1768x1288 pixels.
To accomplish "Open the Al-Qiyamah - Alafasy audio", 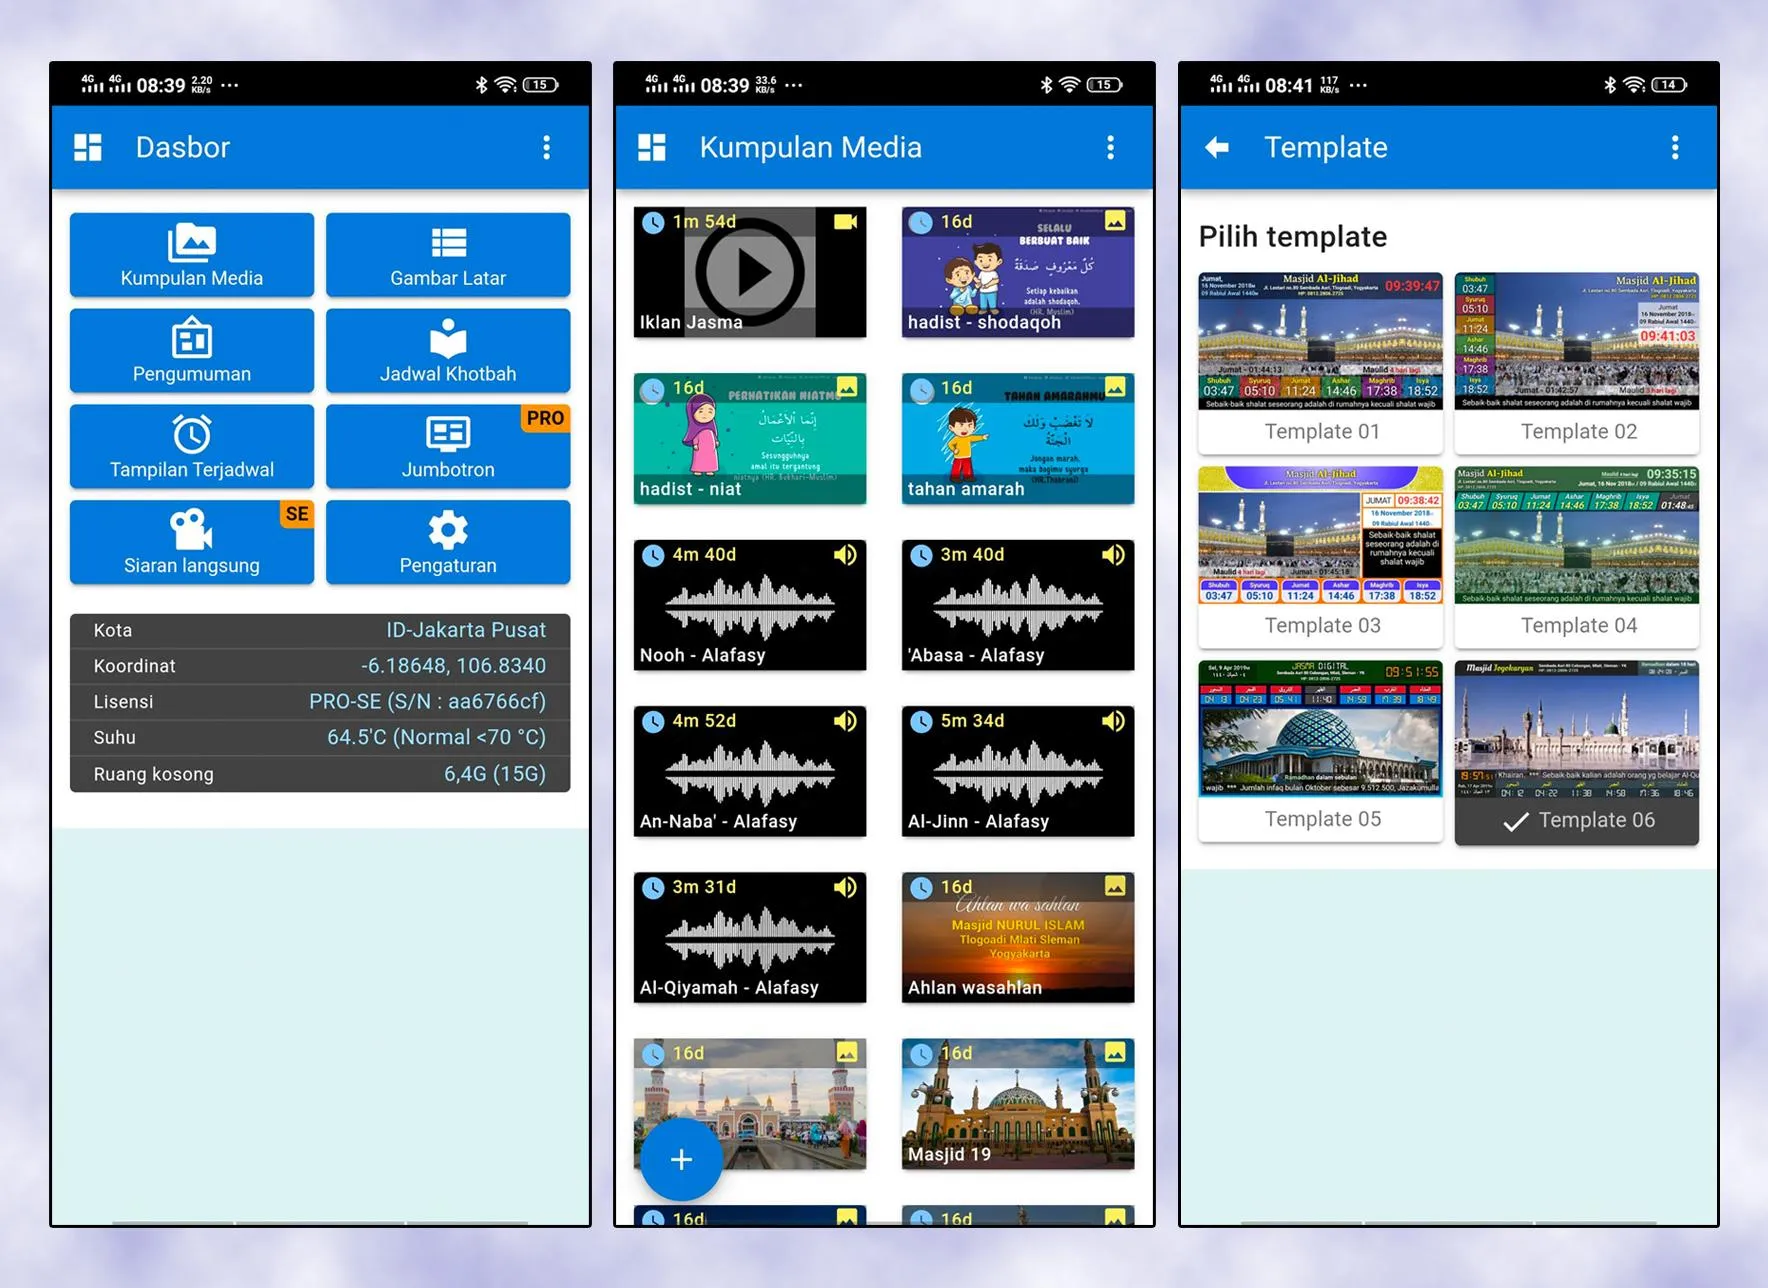I will click(x=750, y=937).
